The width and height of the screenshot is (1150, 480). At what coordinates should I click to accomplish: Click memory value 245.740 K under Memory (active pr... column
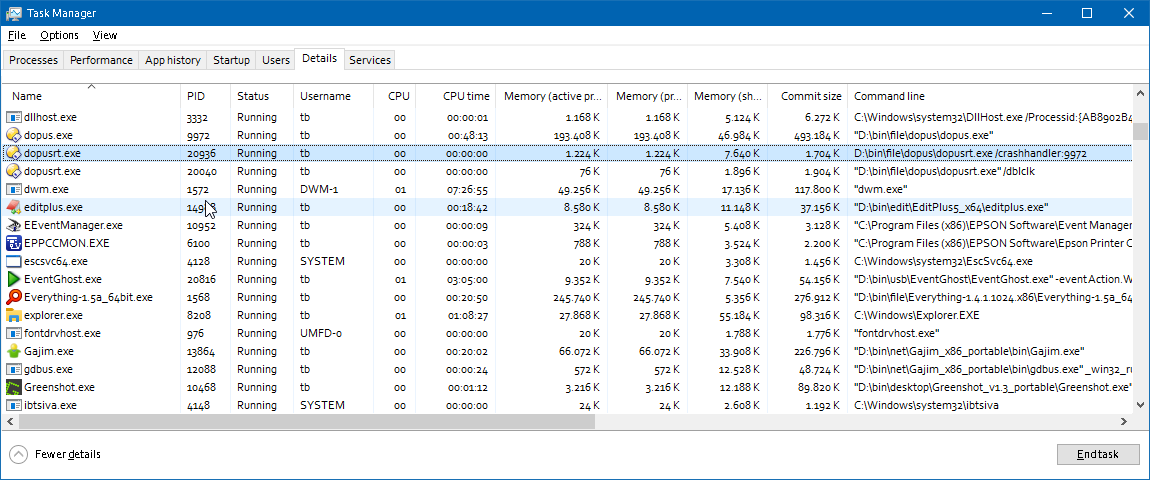(573, 297)
